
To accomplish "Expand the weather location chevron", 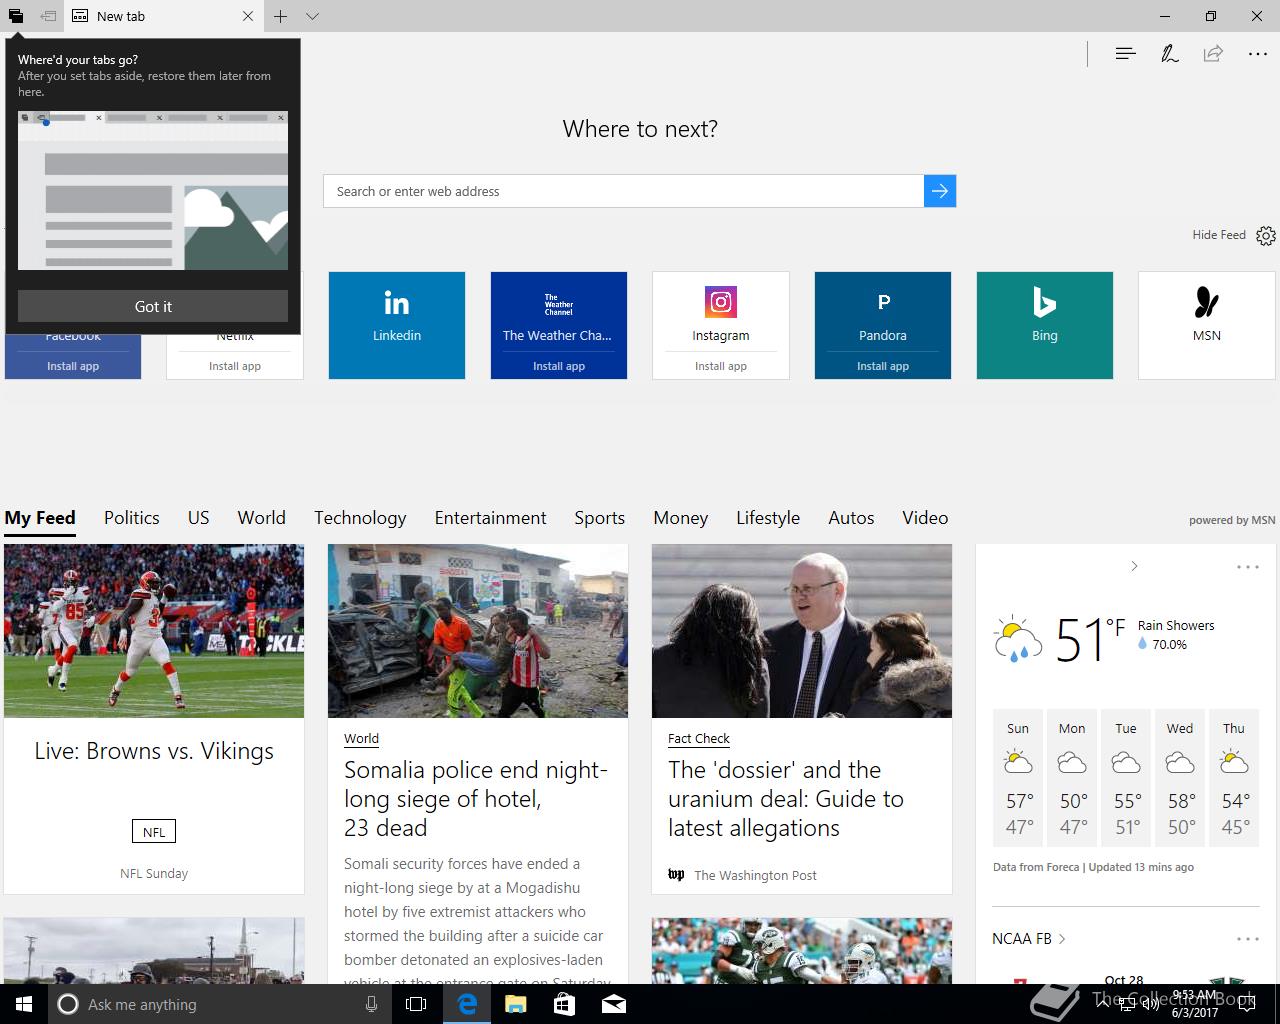I will [1134, 566].
